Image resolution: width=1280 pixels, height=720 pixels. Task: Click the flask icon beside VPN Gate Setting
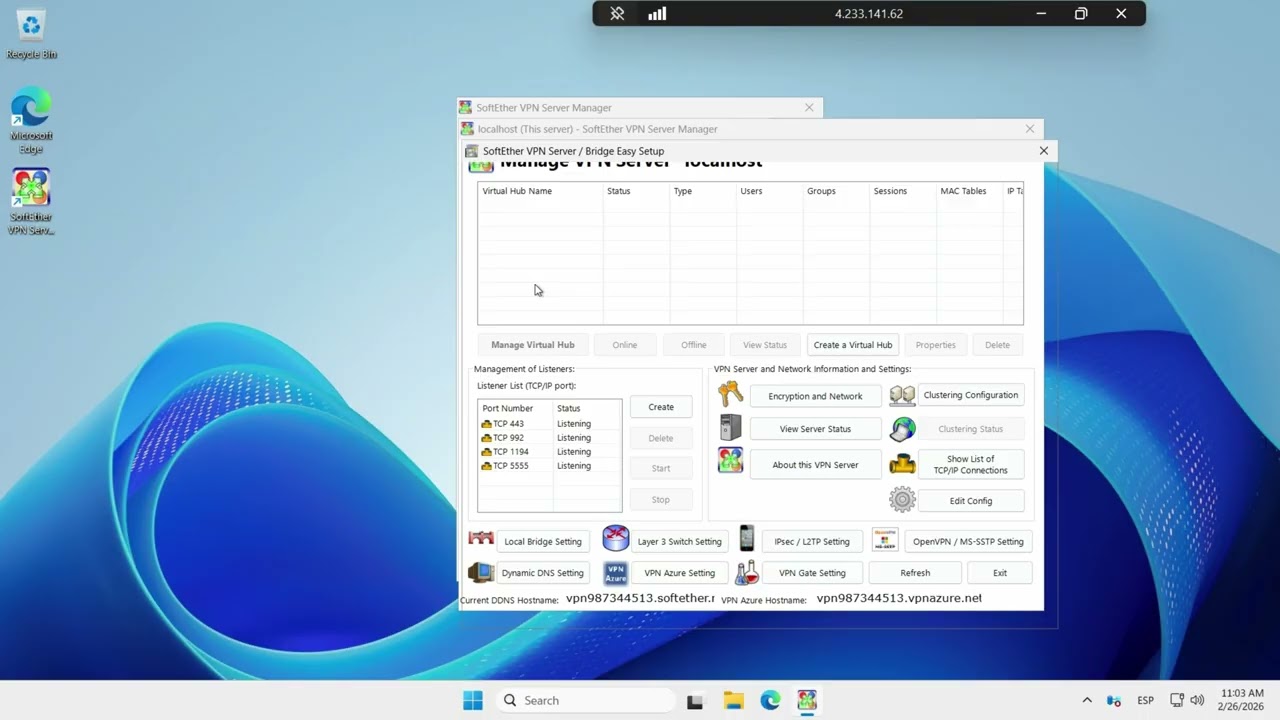click(747, 572)
